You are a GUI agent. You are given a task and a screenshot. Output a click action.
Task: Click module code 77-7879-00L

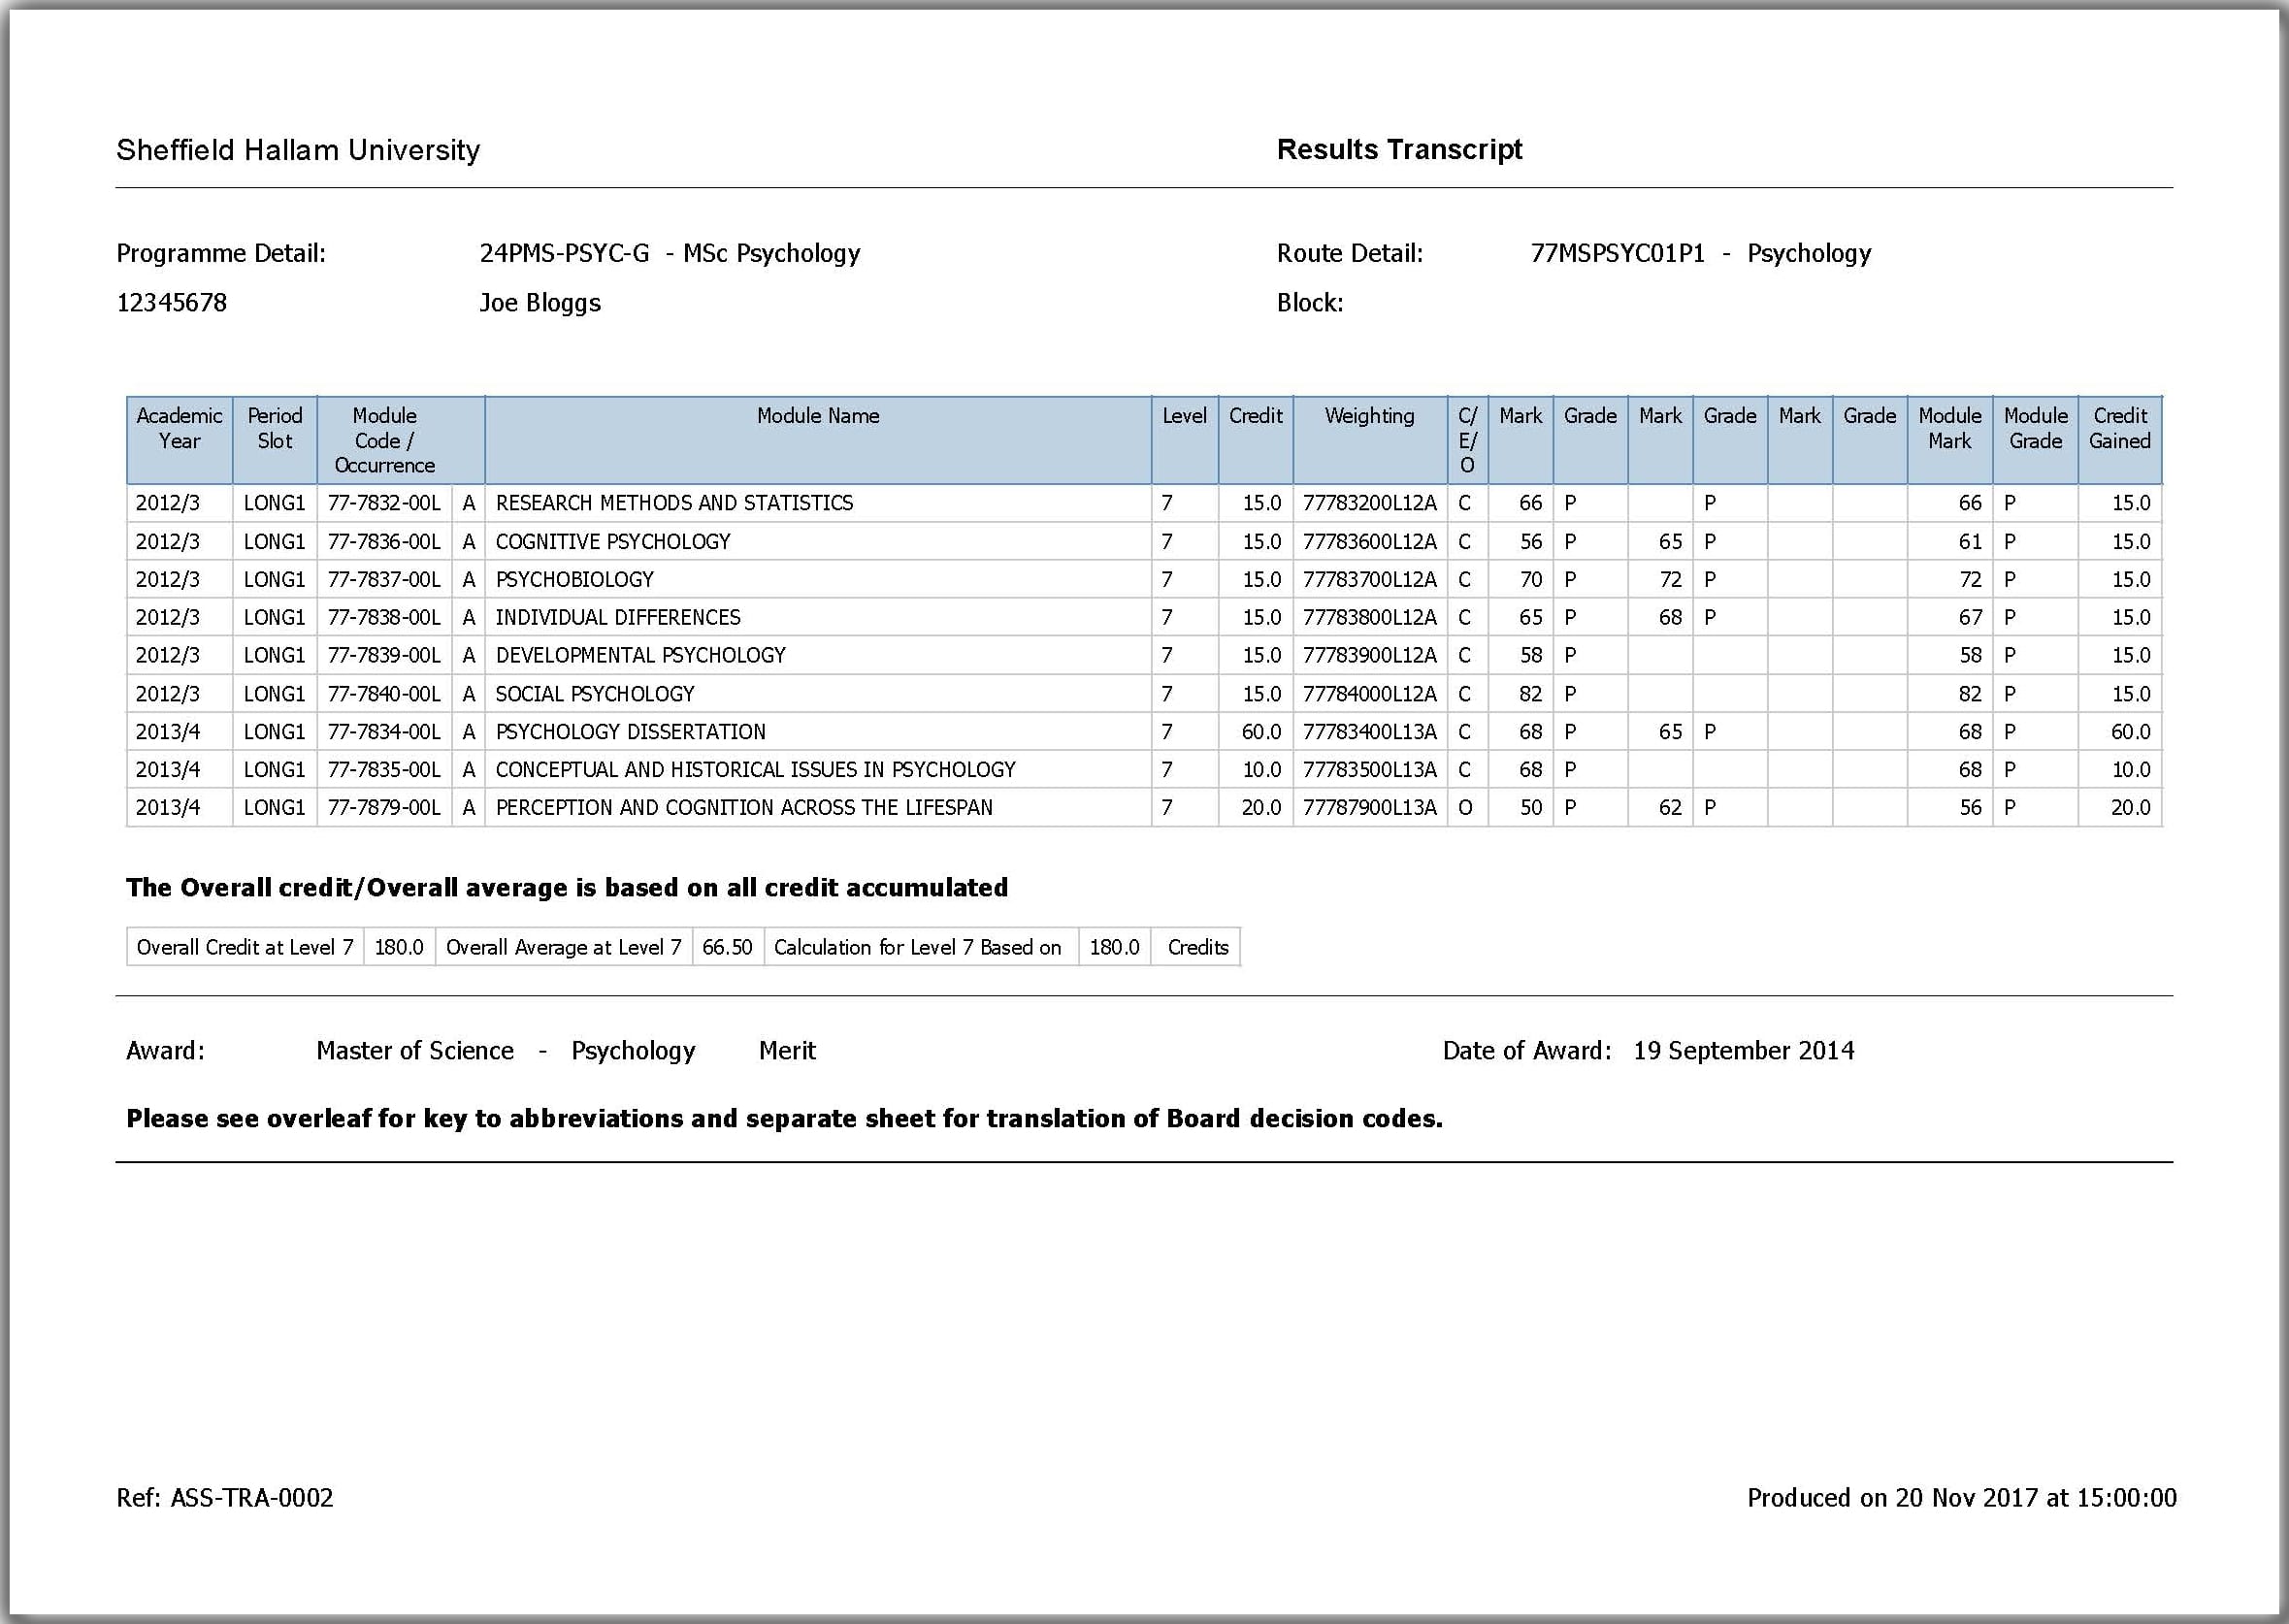point(384,807)
